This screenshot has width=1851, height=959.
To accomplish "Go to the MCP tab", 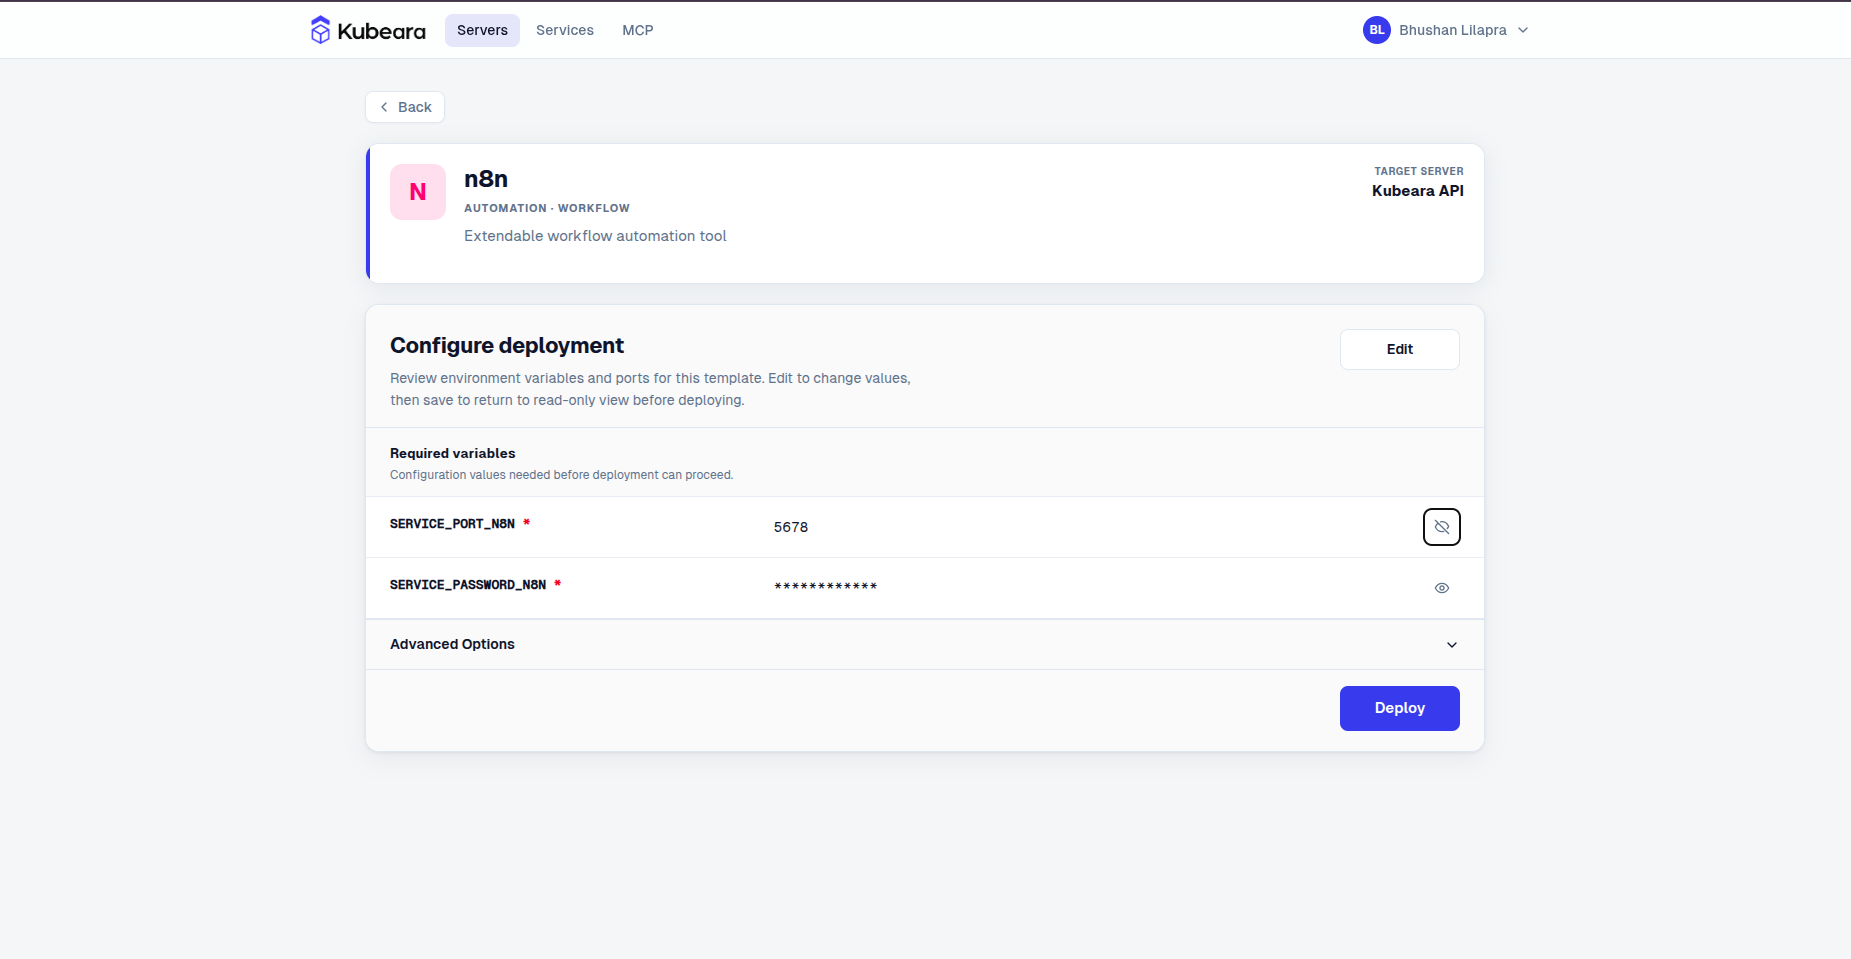I will pyautogui.click(x=638, y=30).
